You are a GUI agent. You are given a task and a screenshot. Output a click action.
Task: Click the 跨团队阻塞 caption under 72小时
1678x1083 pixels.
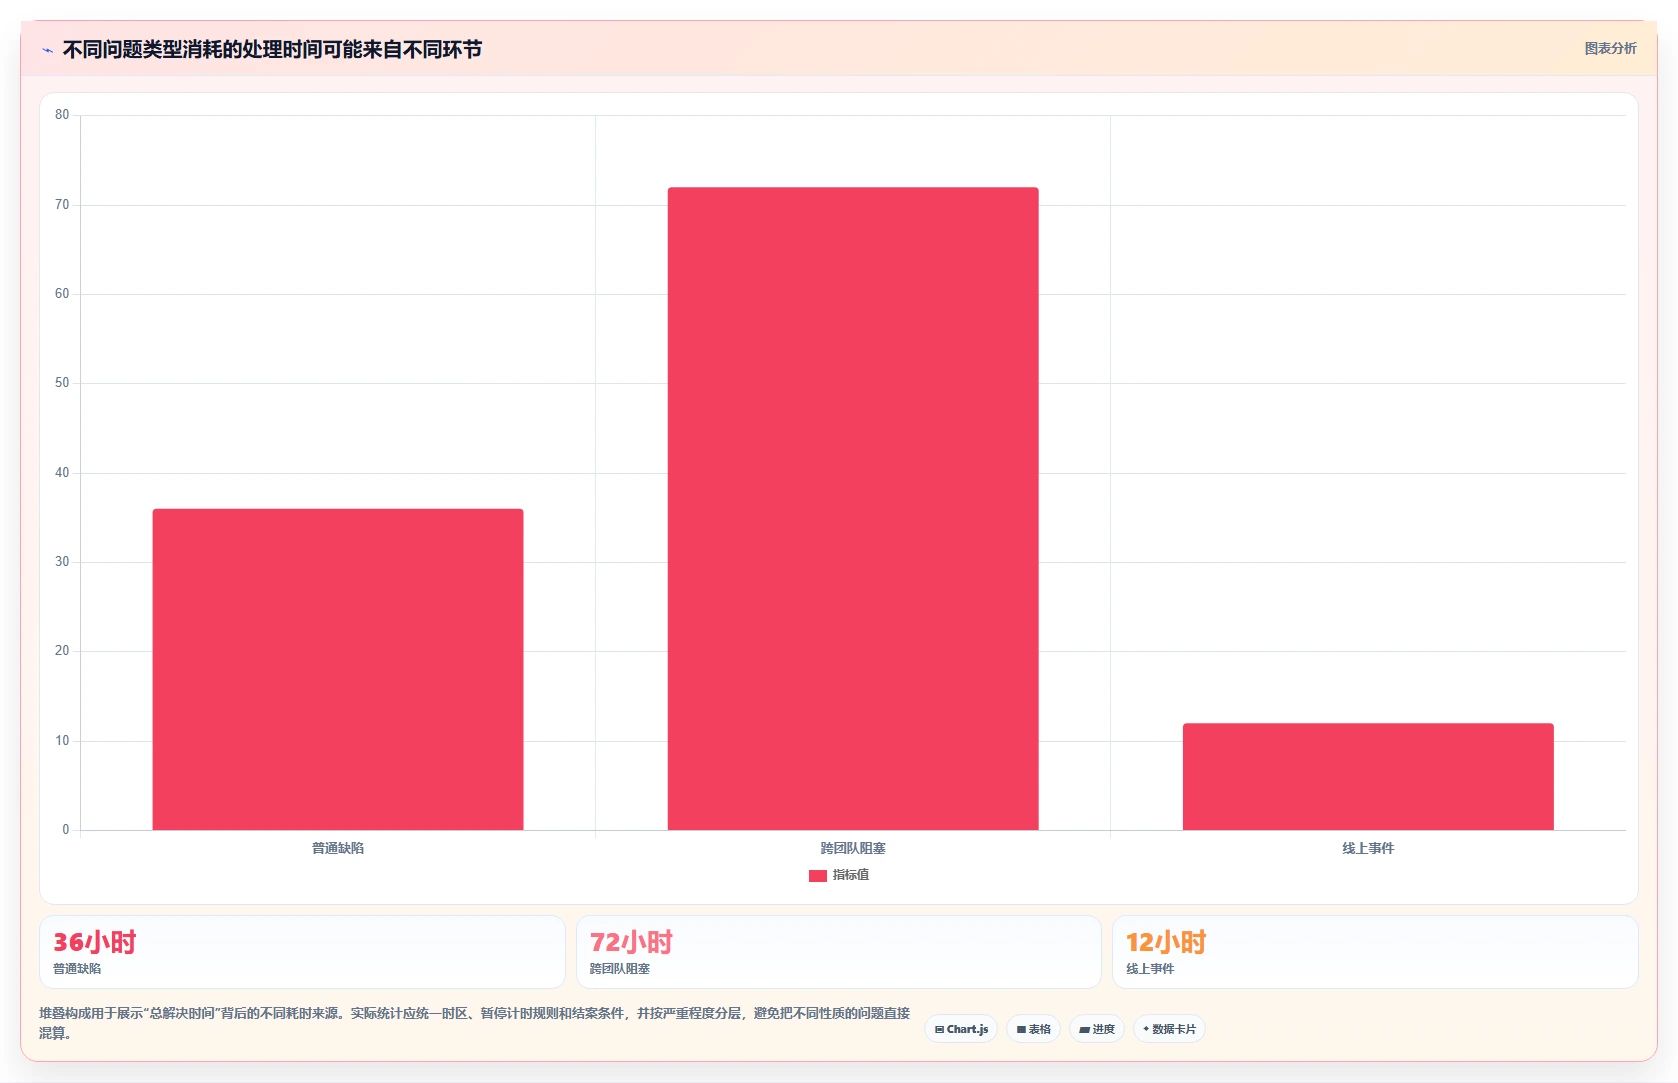pos(620,969)
